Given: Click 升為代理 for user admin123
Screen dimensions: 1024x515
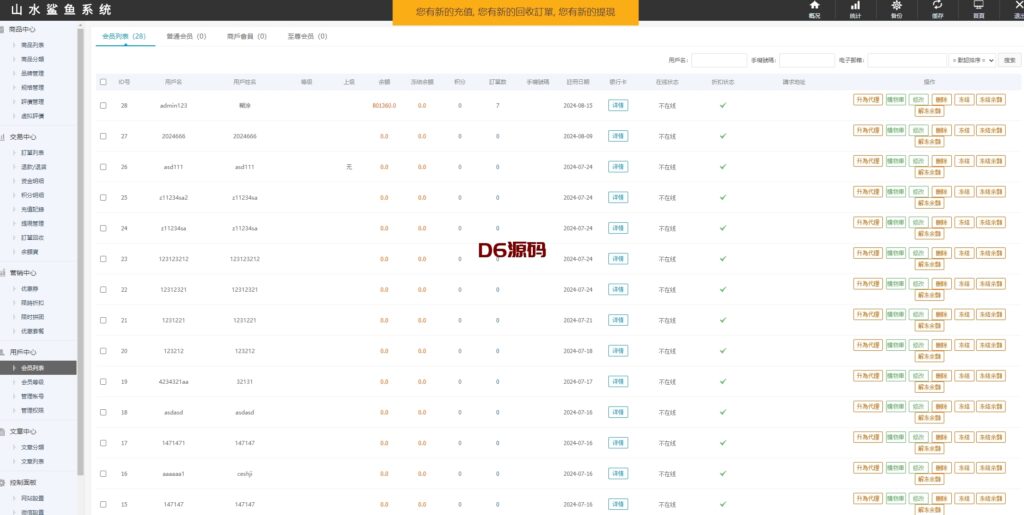Looking at the screenshot, I should coord(867,99).
